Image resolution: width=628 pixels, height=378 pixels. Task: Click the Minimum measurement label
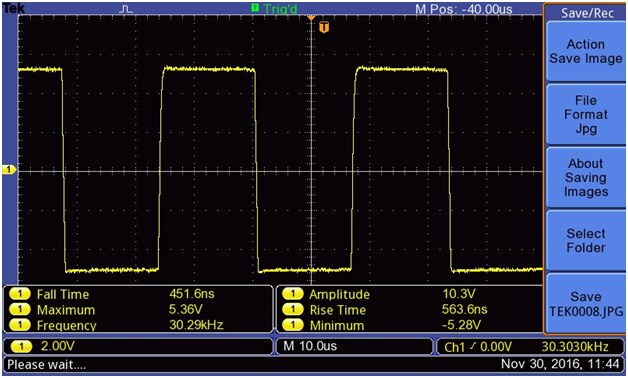337,326
